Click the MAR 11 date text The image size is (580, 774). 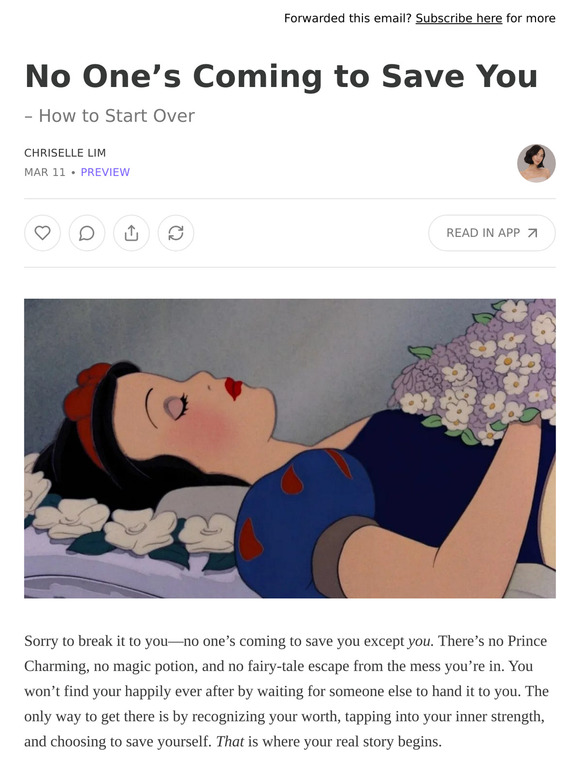(x=45, y=172)
